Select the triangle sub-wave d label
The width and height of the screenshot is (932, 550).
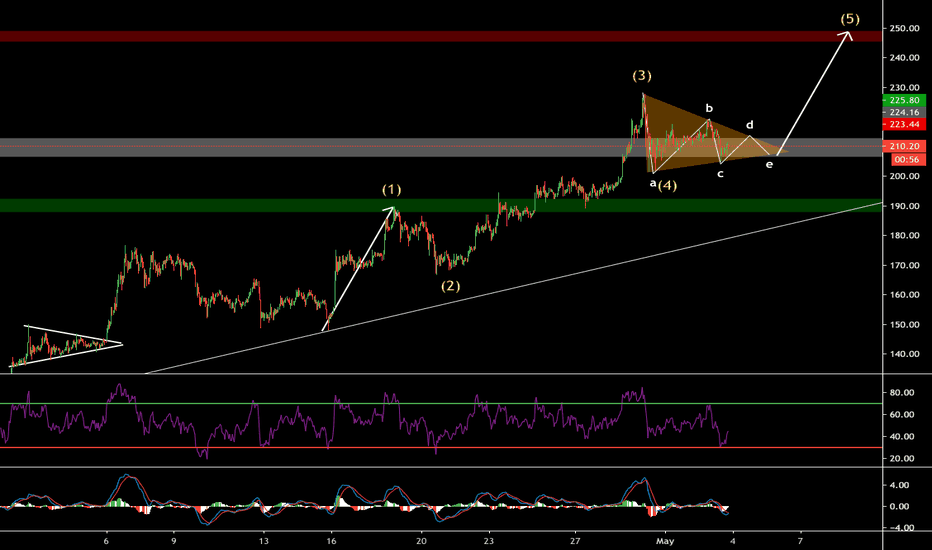(750, 125)
